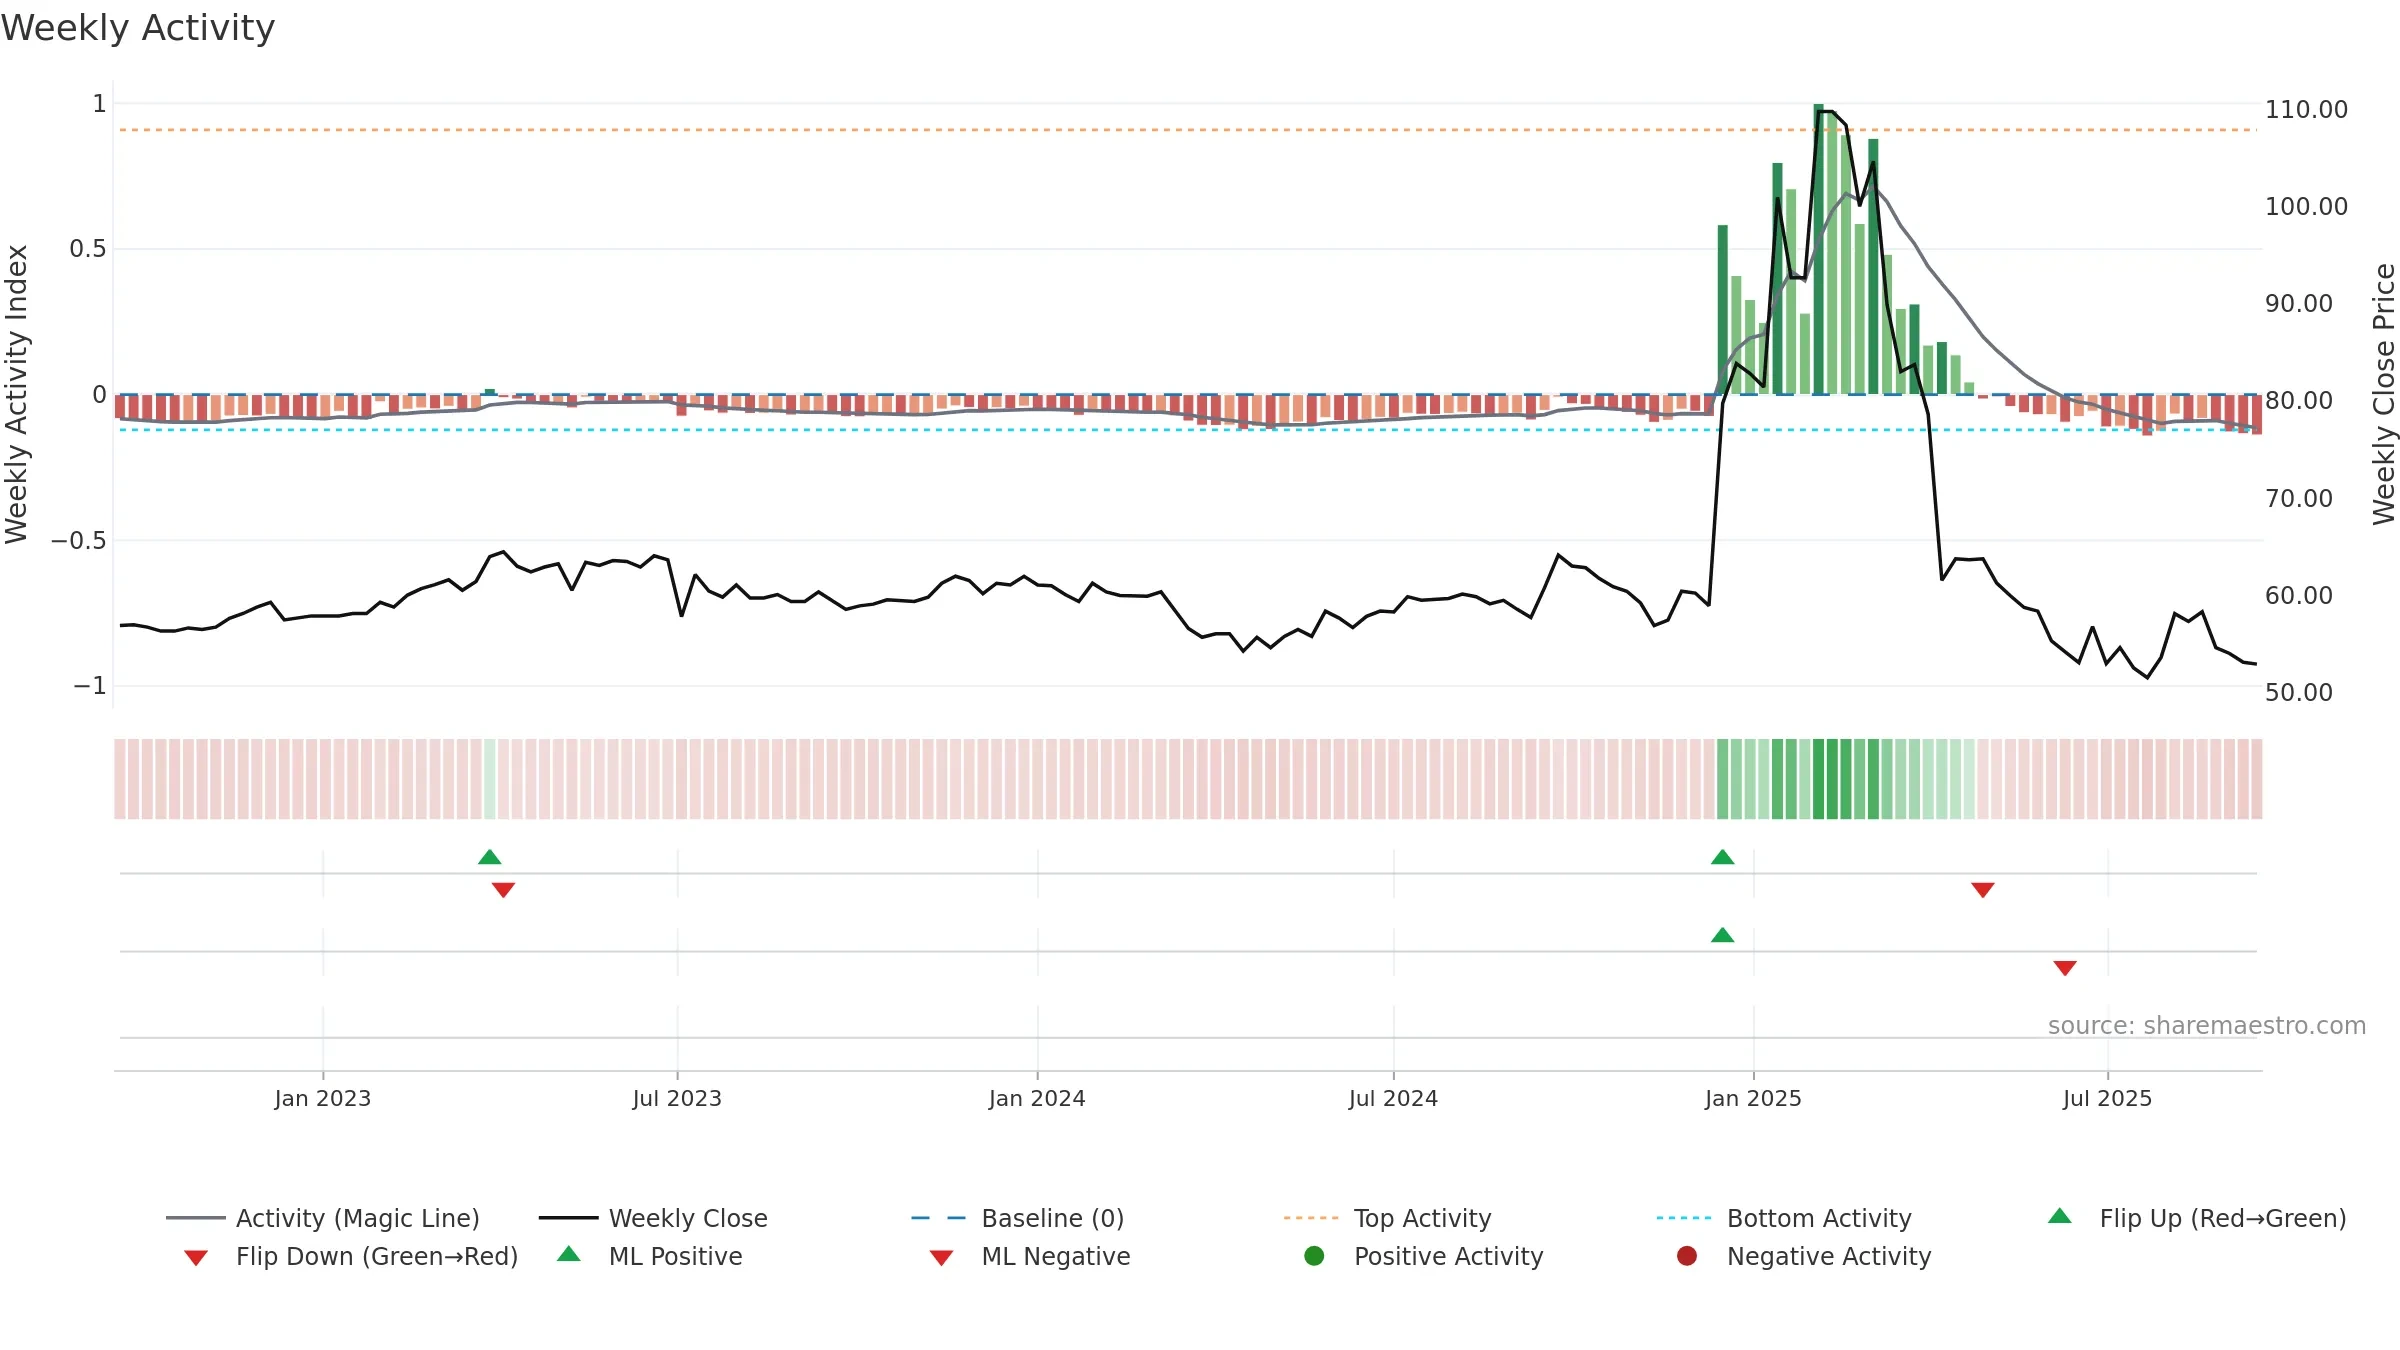Click red flip-down marker after Jan 2025
Image resolution: width=2400 pixels, height=1350 pixels.
tap(1983, 890)
